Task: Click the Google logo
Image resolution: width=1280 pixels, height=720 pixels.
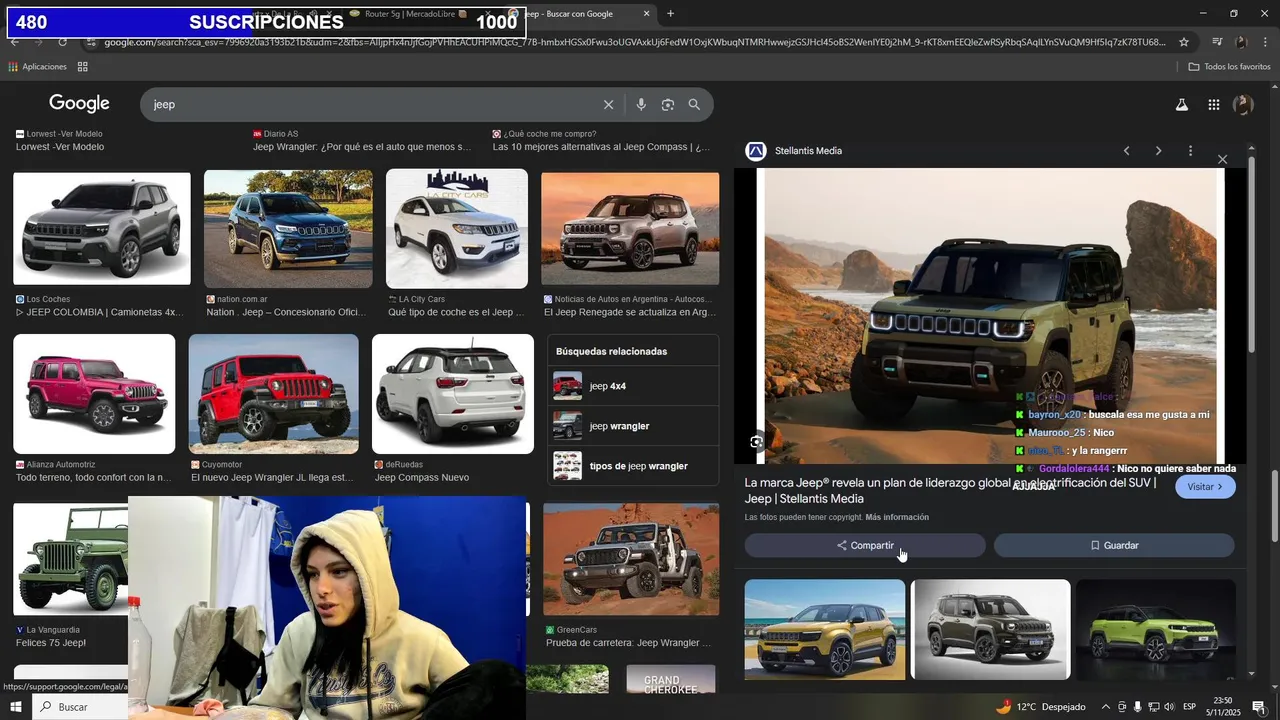Action: click(79, 104)
